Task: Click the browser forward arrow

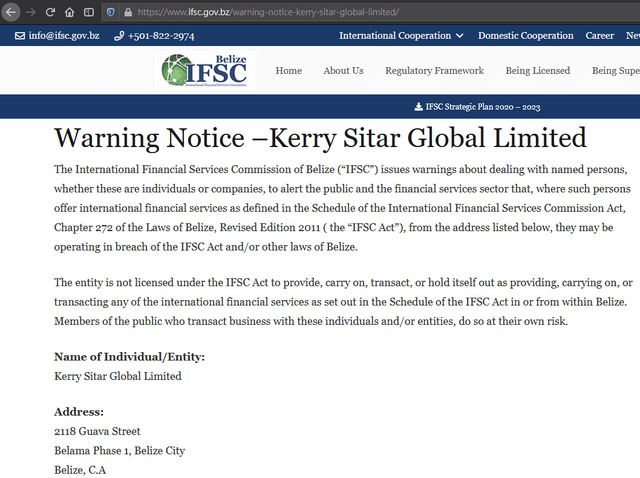Action: pos(31,12)
